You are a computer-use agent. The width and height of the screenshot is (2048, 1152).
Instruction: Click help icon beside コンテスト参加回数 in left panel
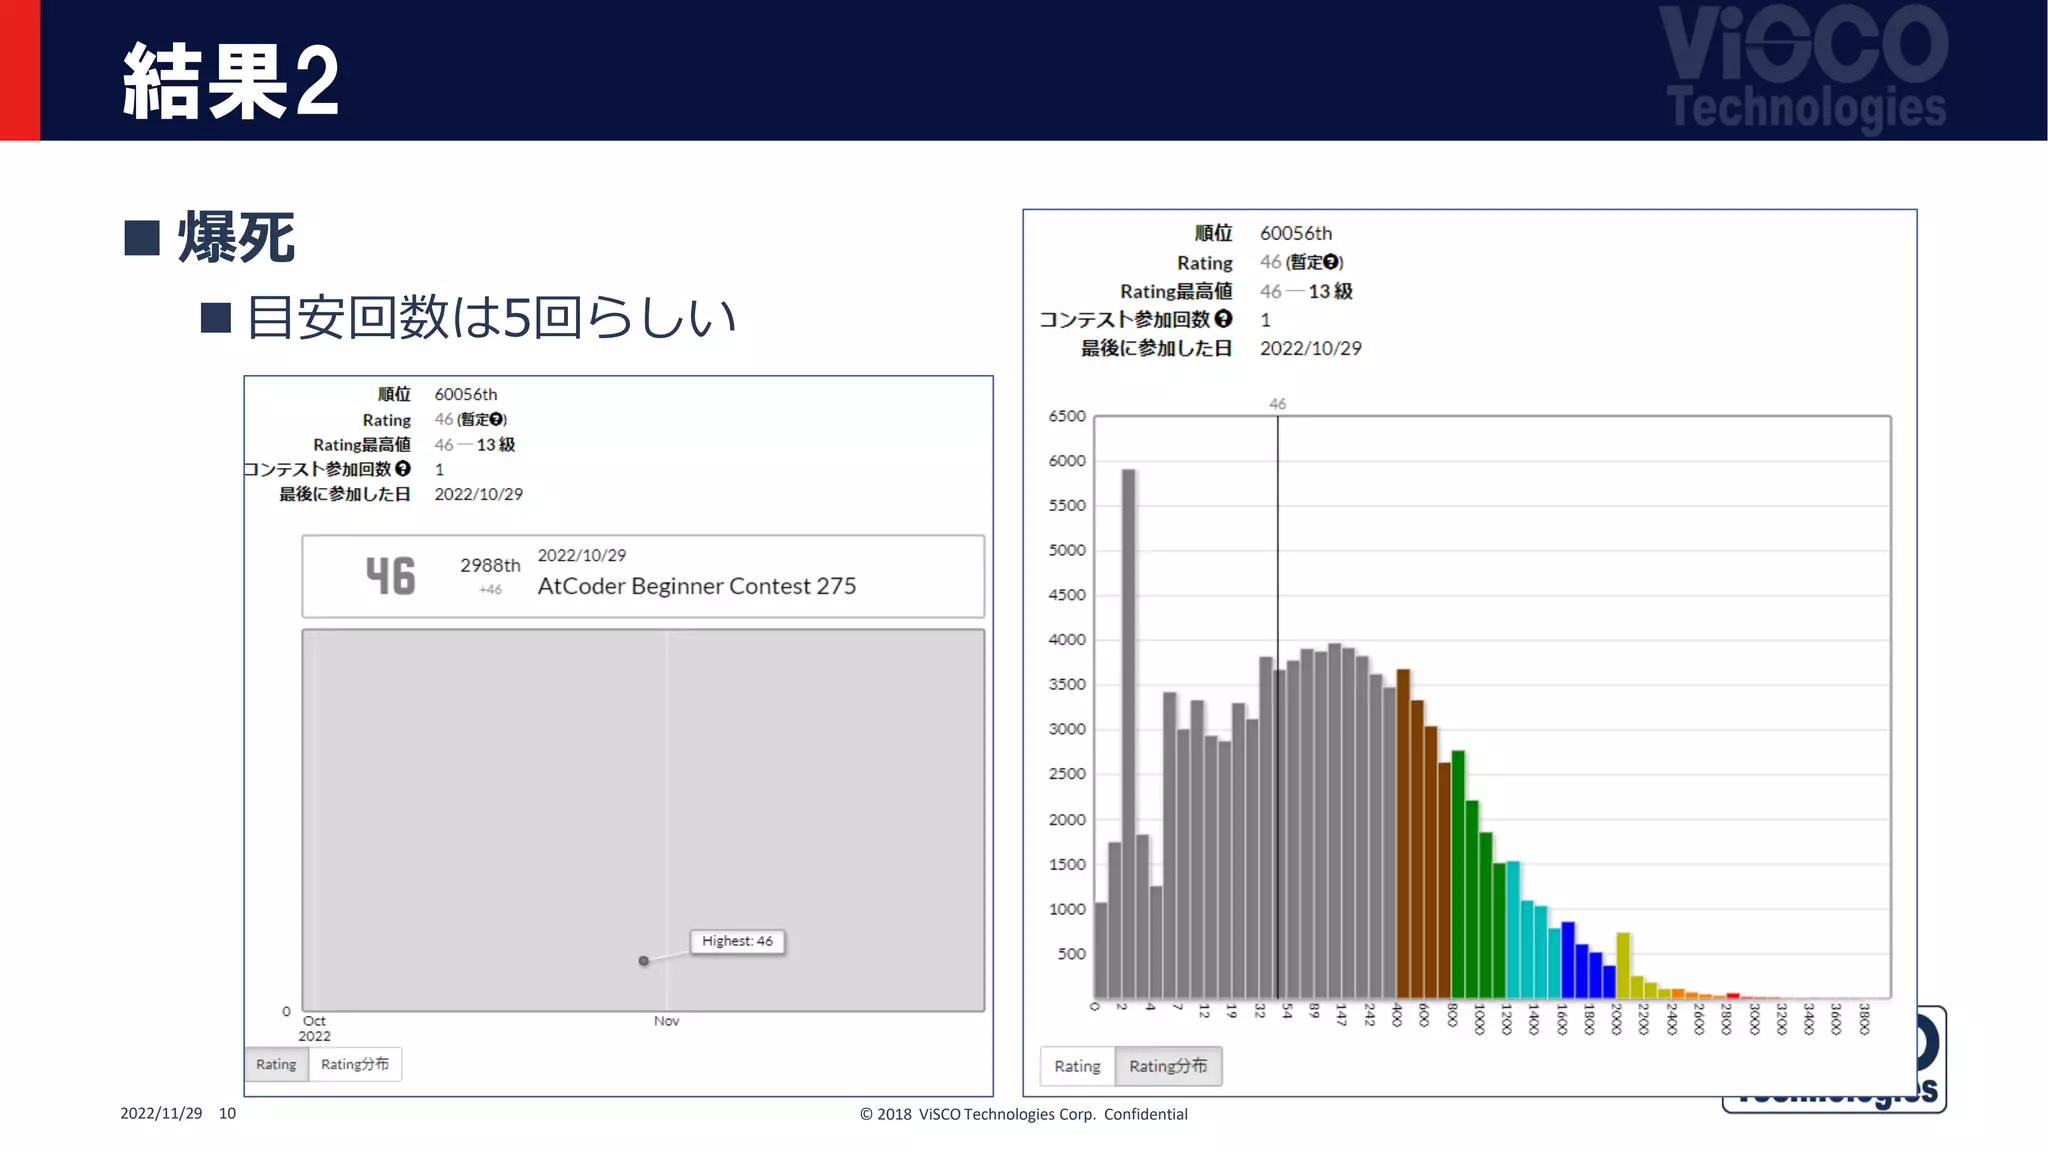pos(403,468)
